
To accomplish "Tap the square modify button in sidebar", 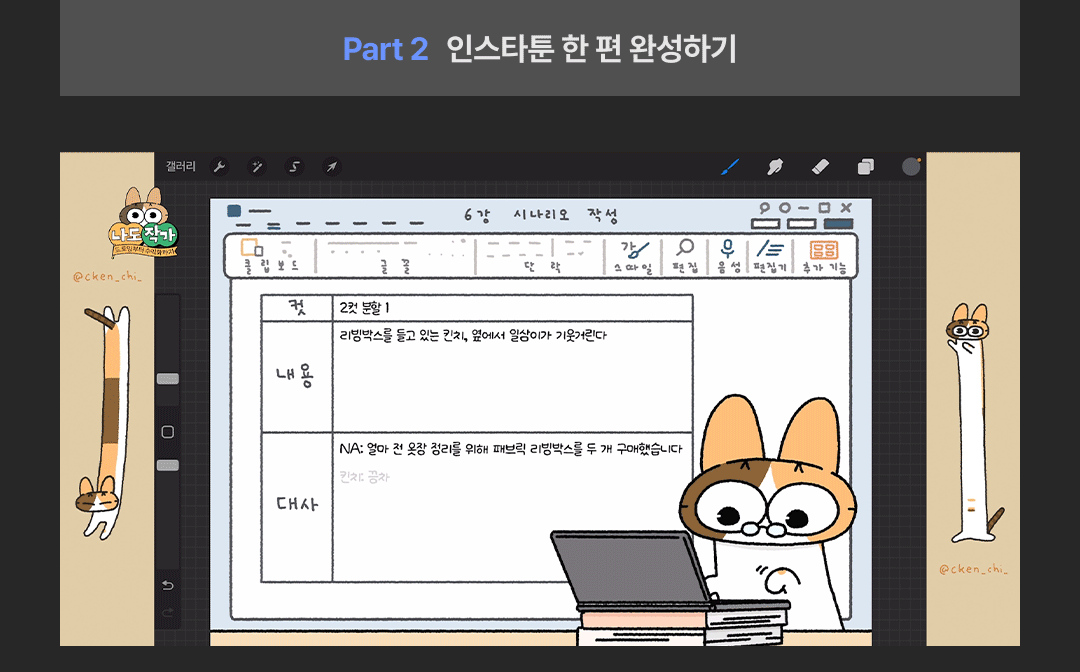I will (x=168, y=432).
